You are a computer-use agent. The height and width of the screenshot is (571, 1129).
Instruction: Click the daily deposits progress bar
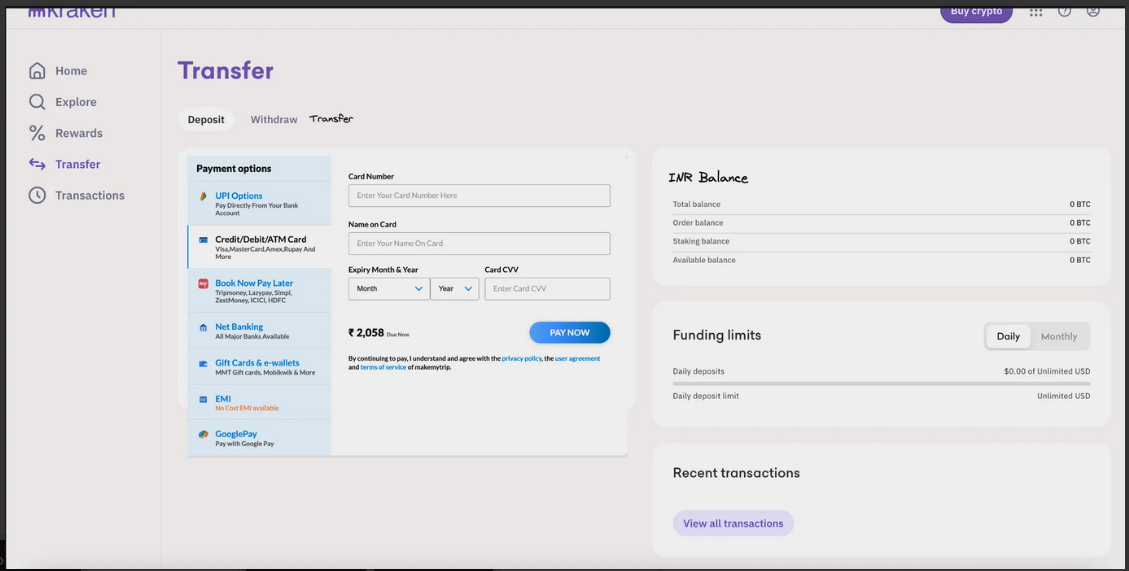881,383
